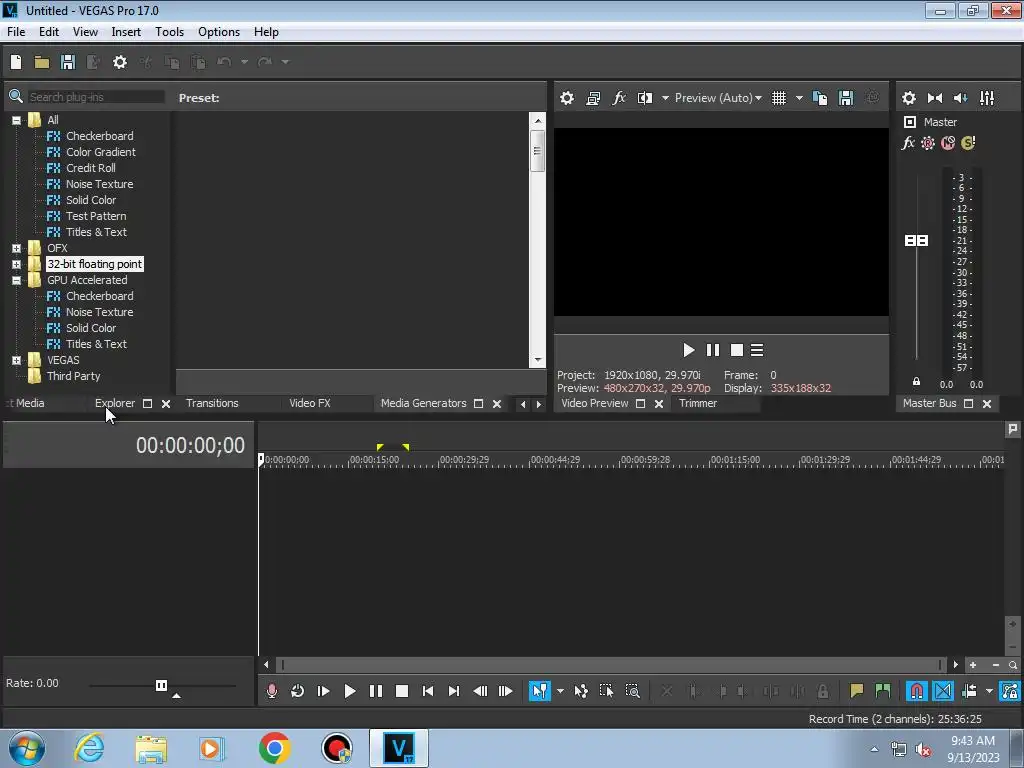Screen dimensions: 1024x768
Task: Insert a marker with the flag icon
Action: click(856, 691)
